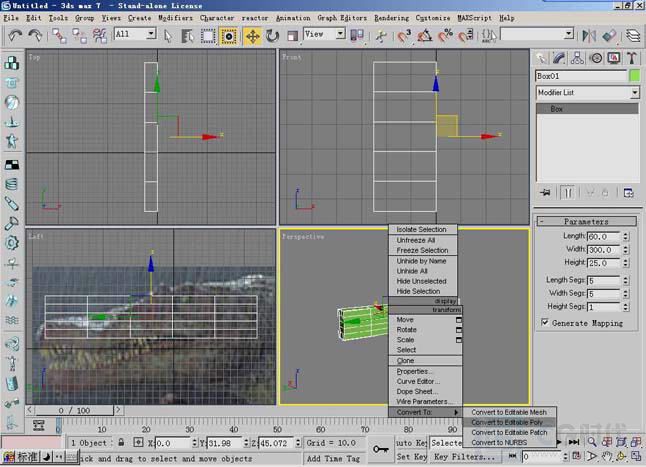The image size is (646, 467).
Task: Click the Set Key key icon
Action: [380, 449]
